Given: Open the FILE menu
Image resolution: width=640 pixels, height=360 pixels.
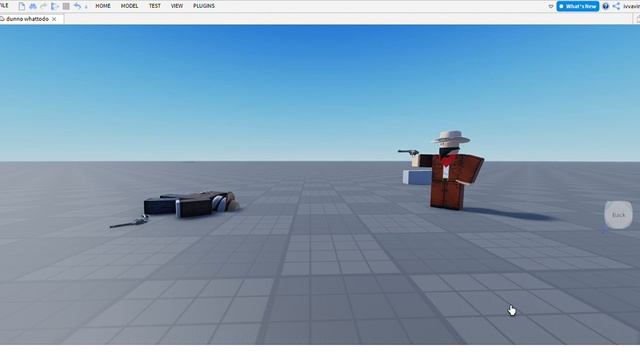Looking at the screenshot, I should coord(4,6).
